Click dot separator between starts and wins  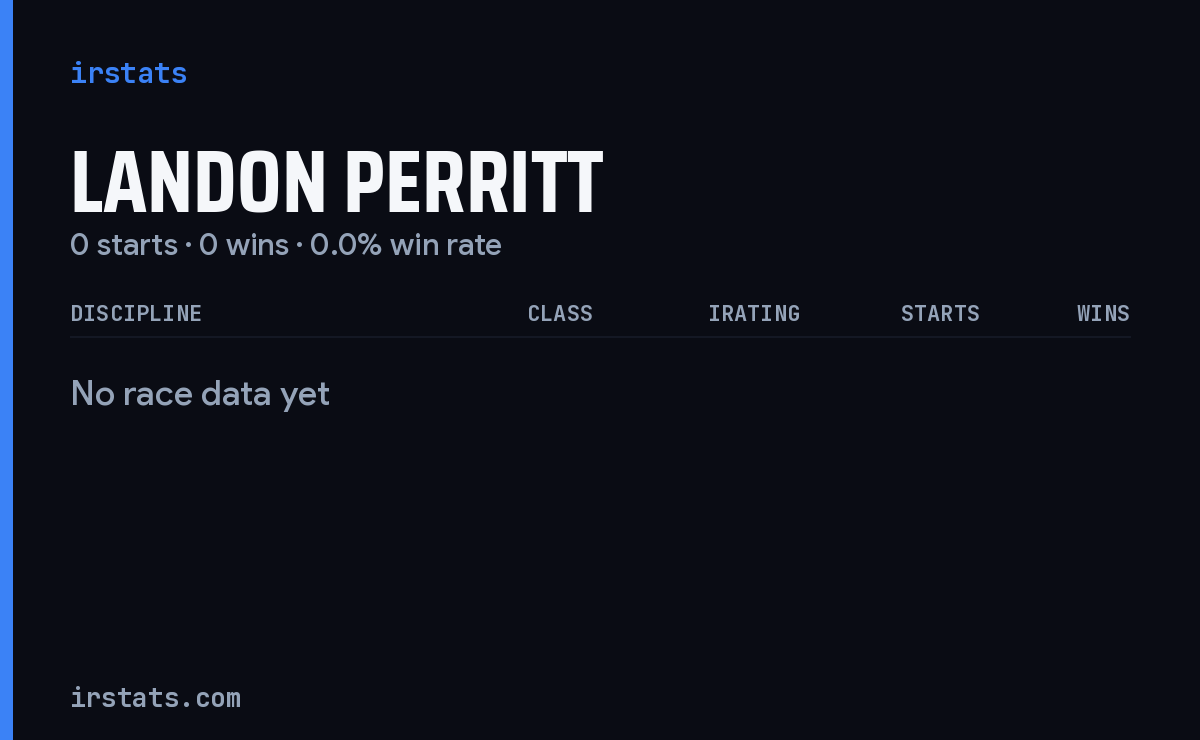point(188,246)
